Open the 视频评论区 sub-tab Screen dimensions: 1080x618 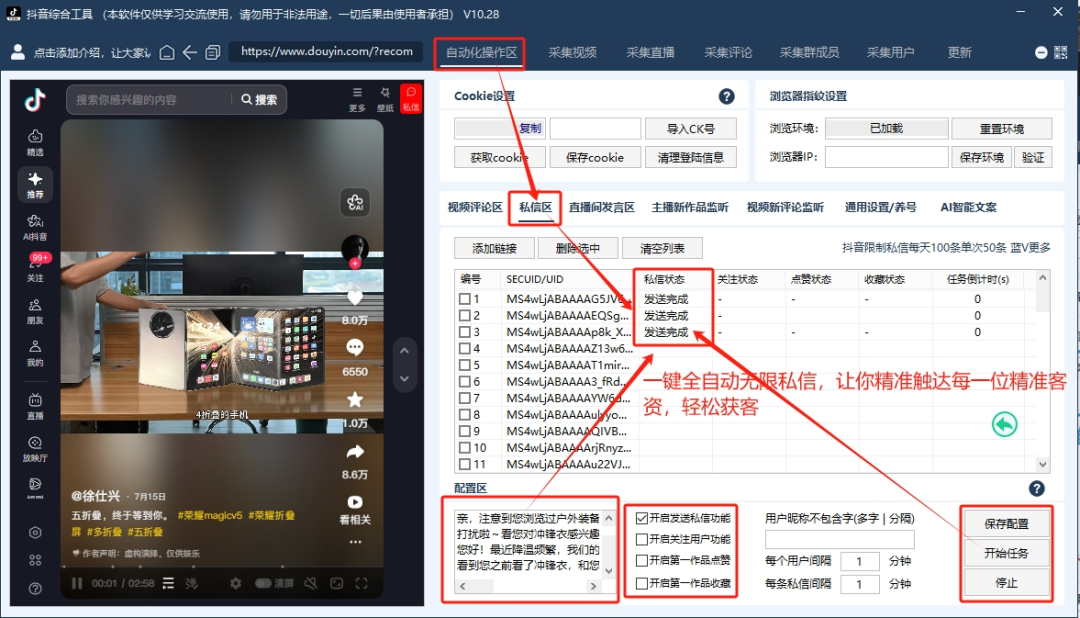click(475, 207)
